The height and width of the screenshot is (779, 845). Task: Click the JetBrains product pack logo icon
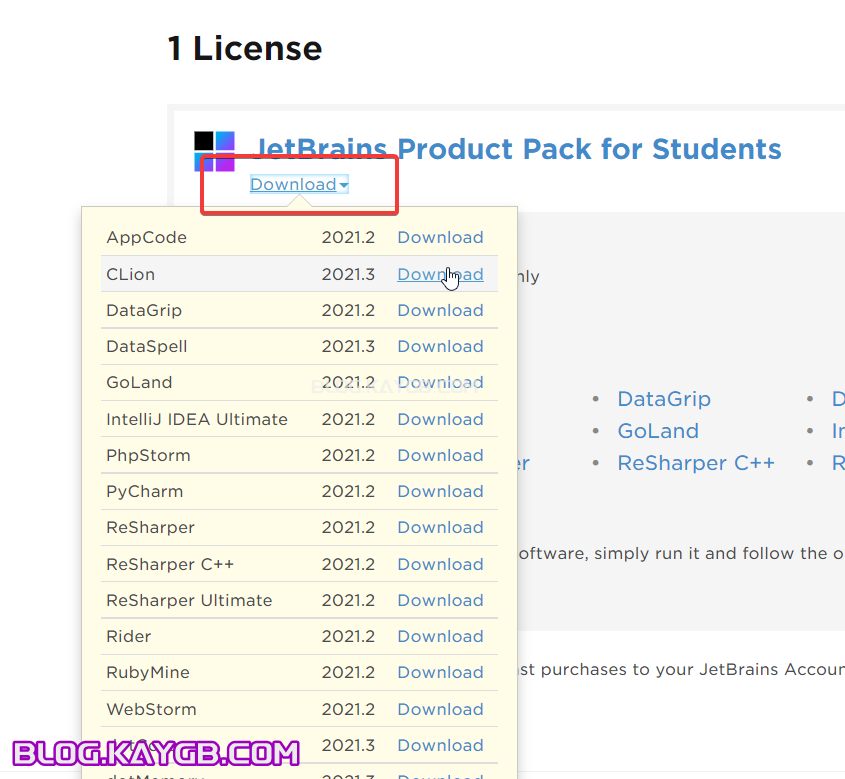[214, 151]
